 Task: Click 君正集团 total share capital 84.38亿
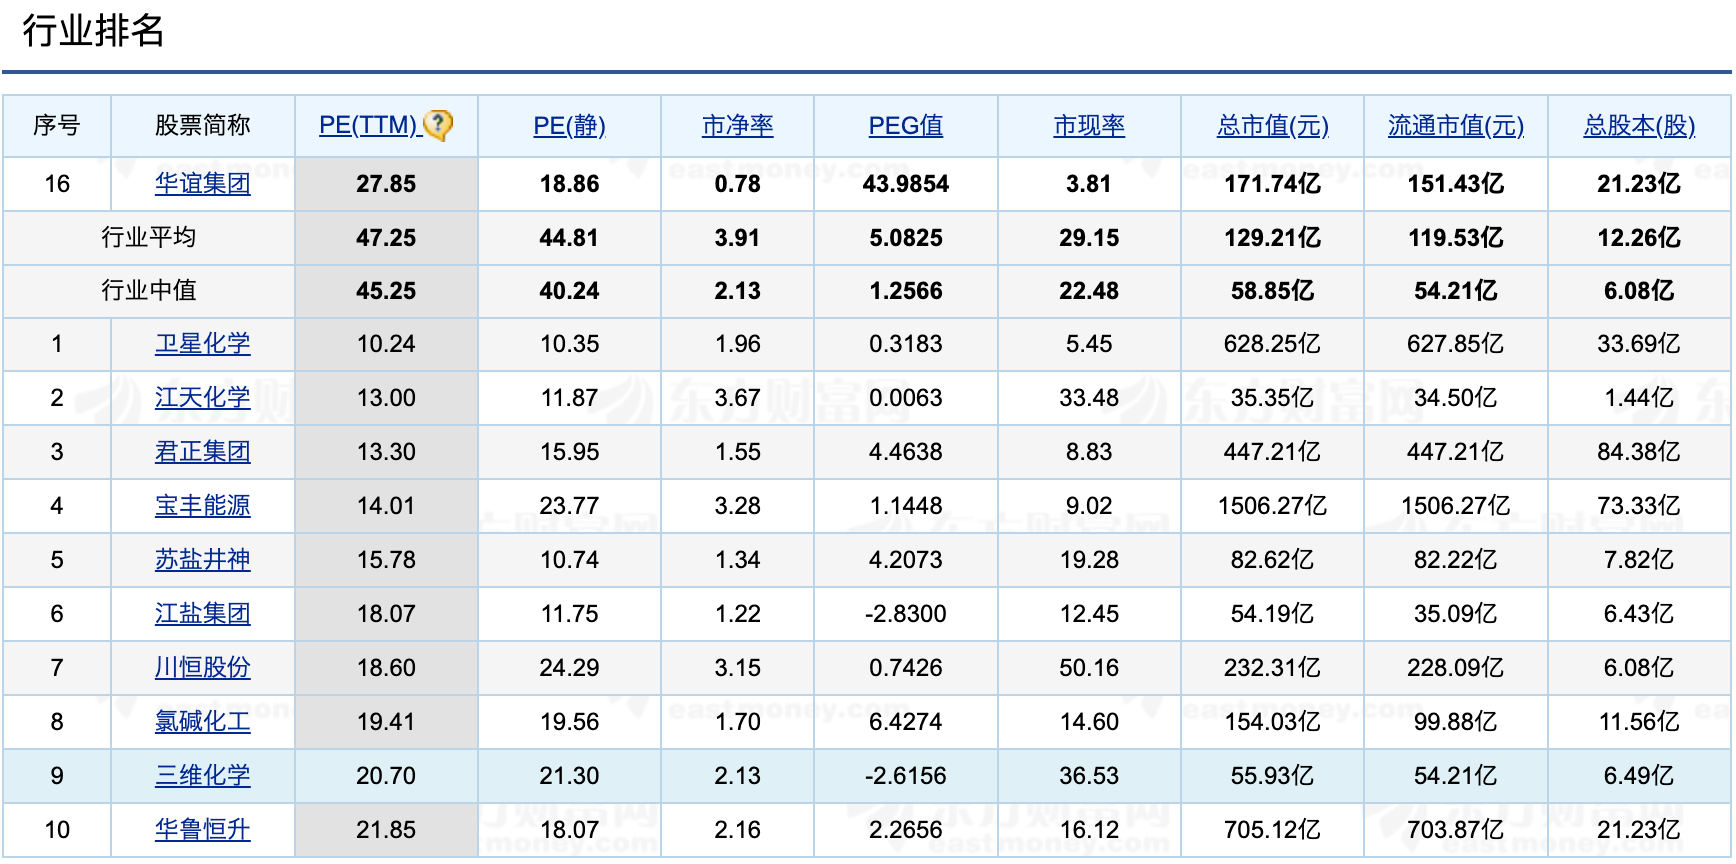[1640, 452]
